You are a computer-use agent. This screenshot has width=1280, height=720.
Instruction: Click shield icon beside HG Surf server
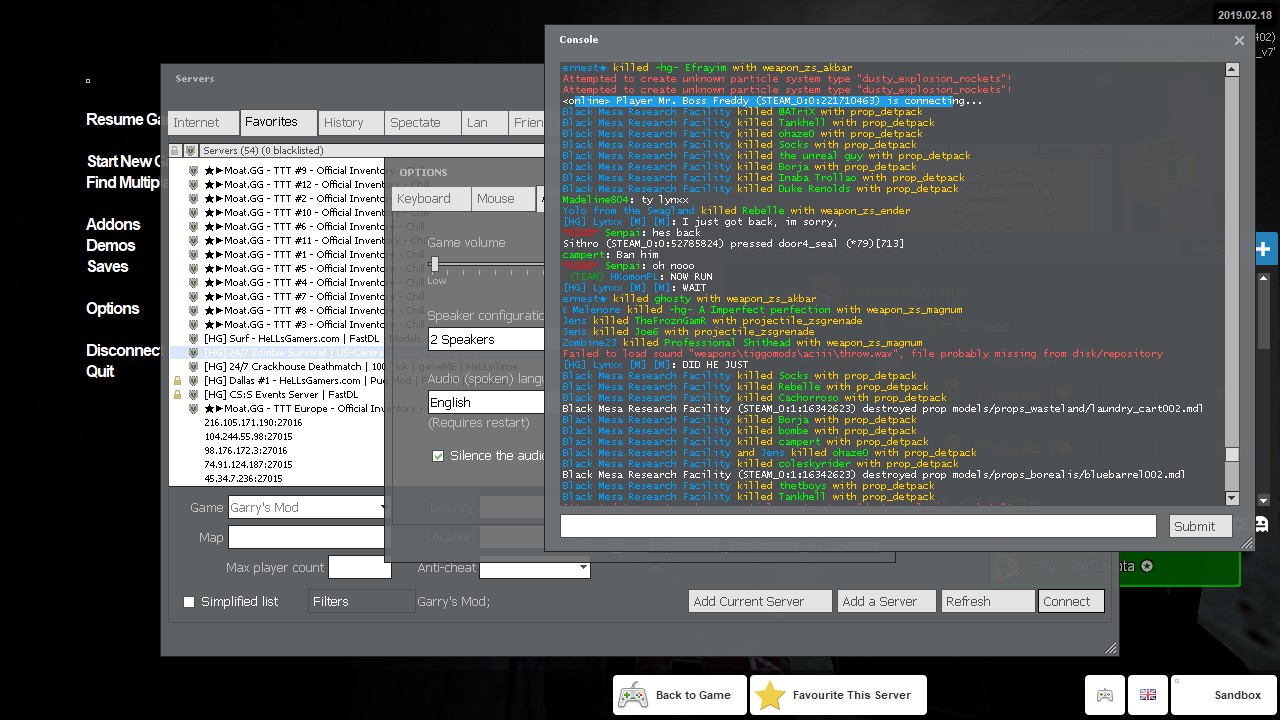(194, 339)
